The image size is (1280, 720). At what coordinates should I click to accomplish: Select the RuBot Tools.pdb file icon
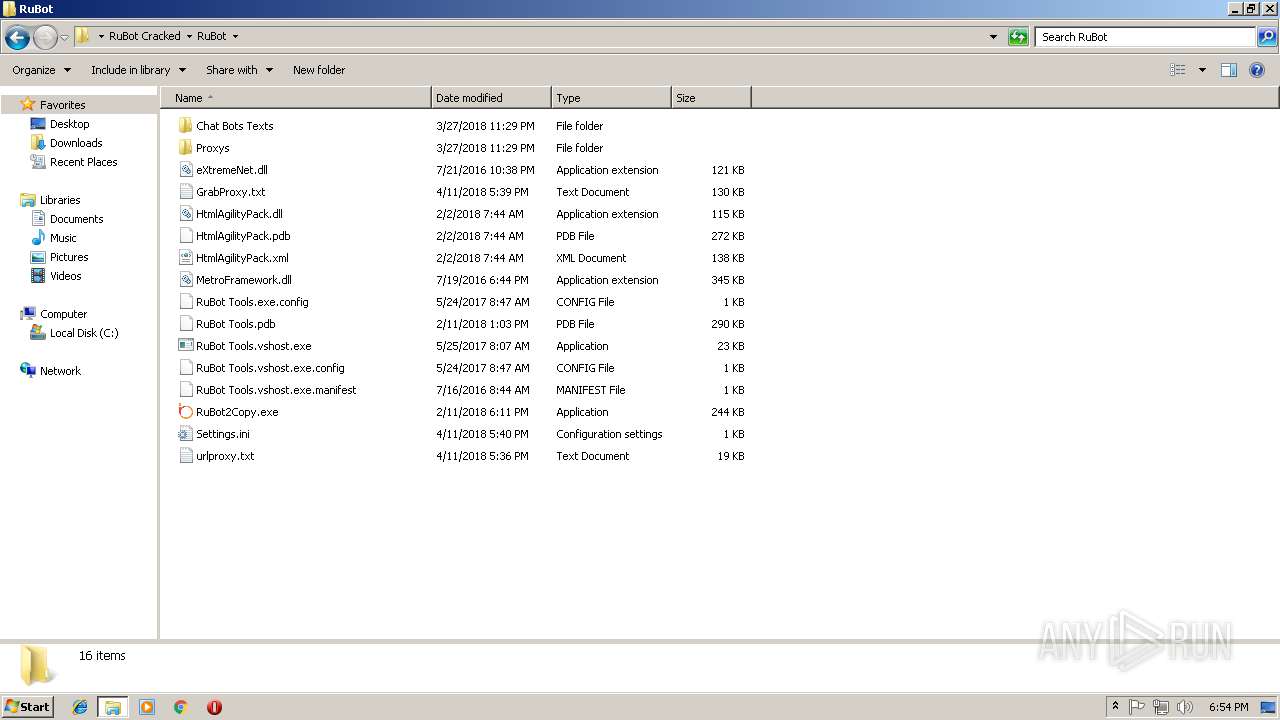185,324
